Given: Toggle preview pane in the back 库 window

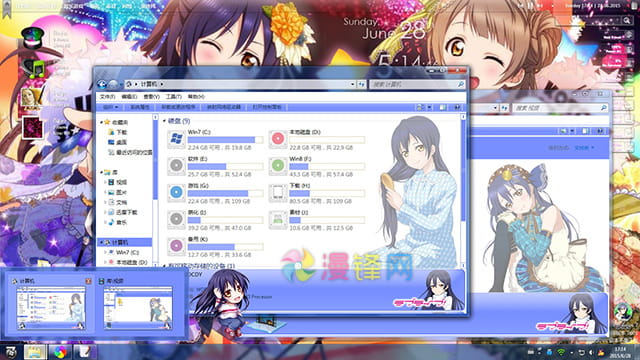Looking at the screenshot, I should pyautogui.click(x=585, y=131).
